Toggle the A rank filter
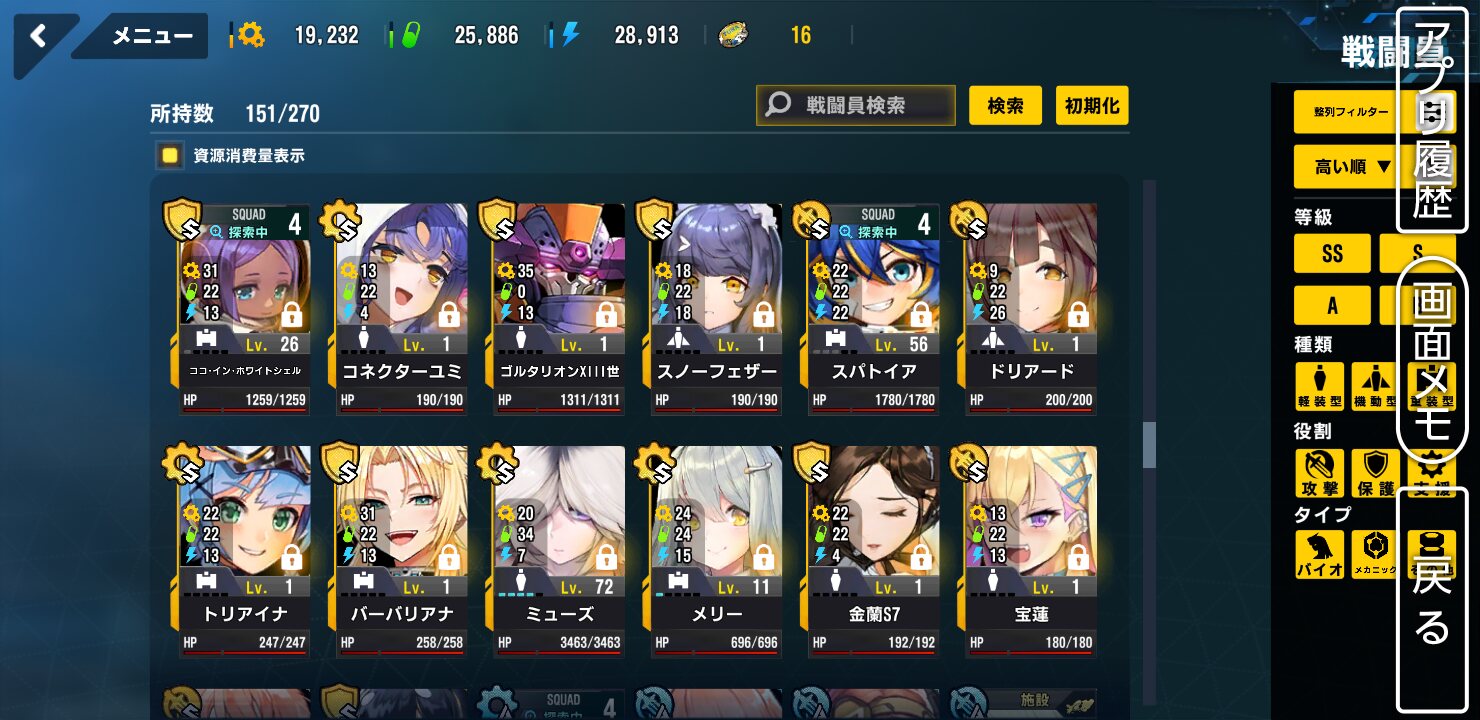The image size is (1480, 720). [1332, 305]
